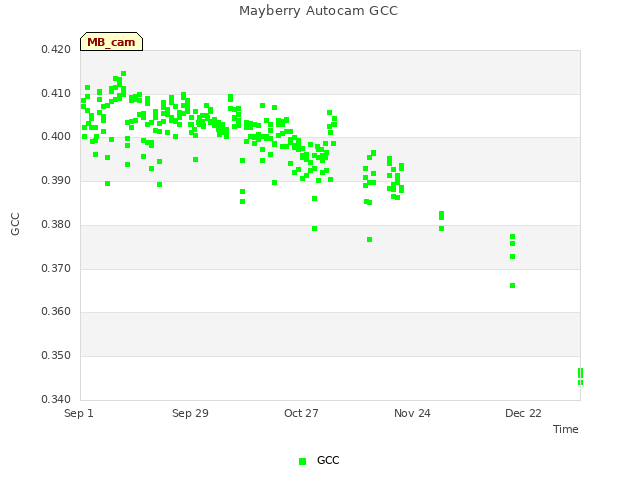Click the Oct 27 axis label
640x480 pixels.
301,413
